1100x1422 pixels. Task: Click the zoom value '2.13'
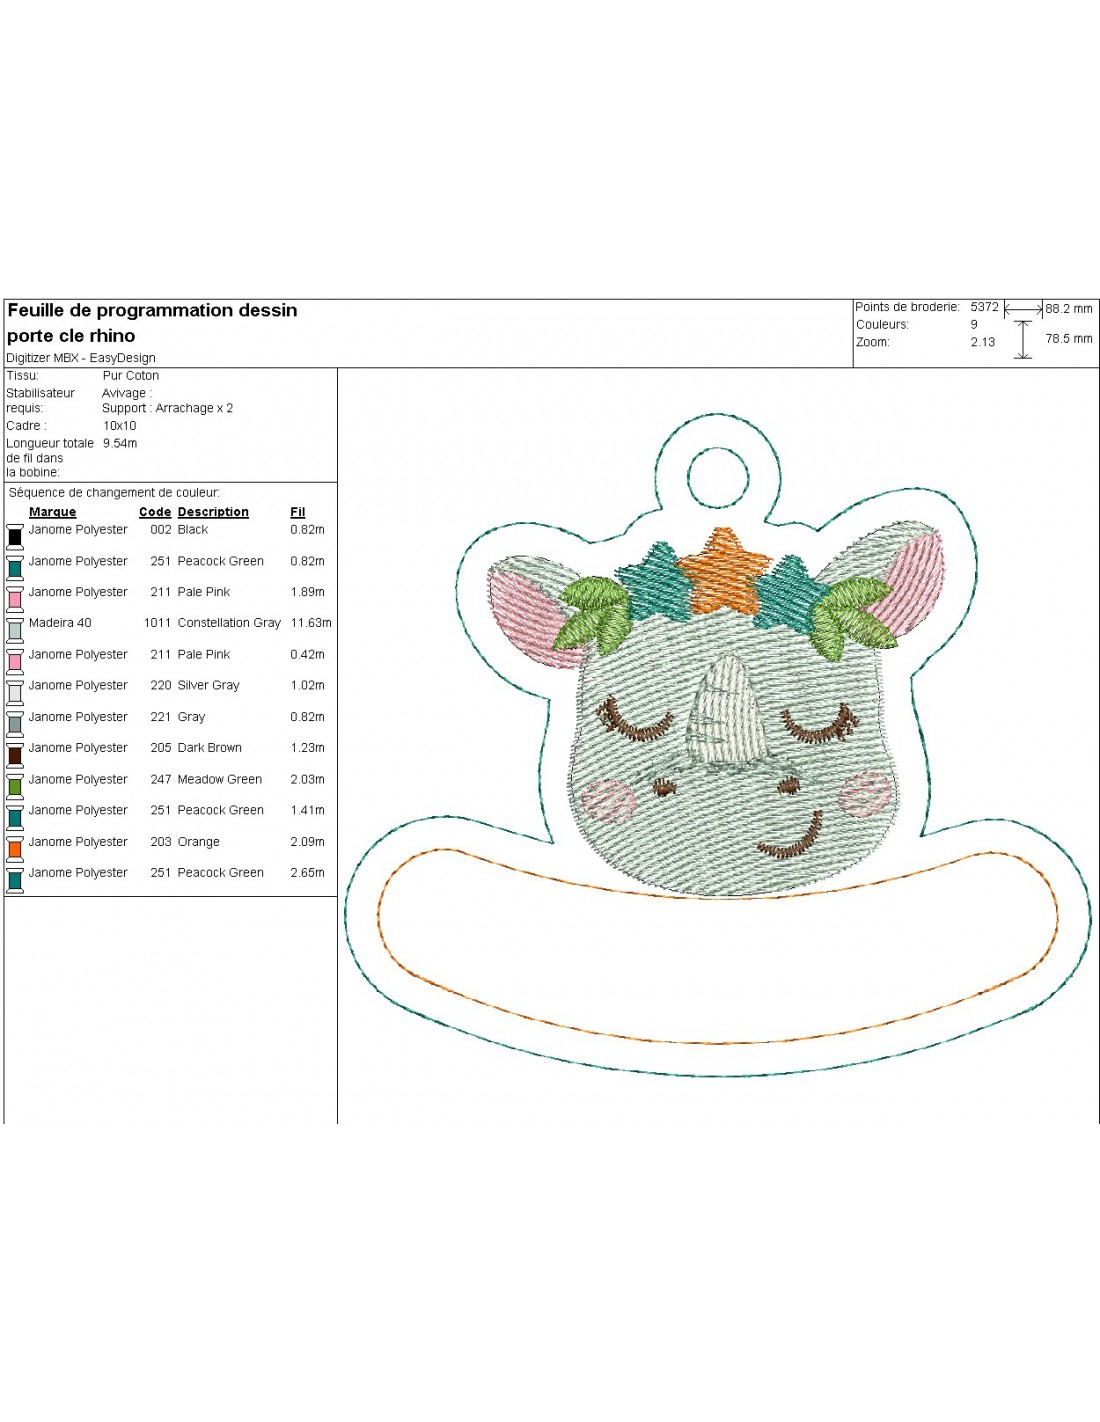click(x=983, y=342)
